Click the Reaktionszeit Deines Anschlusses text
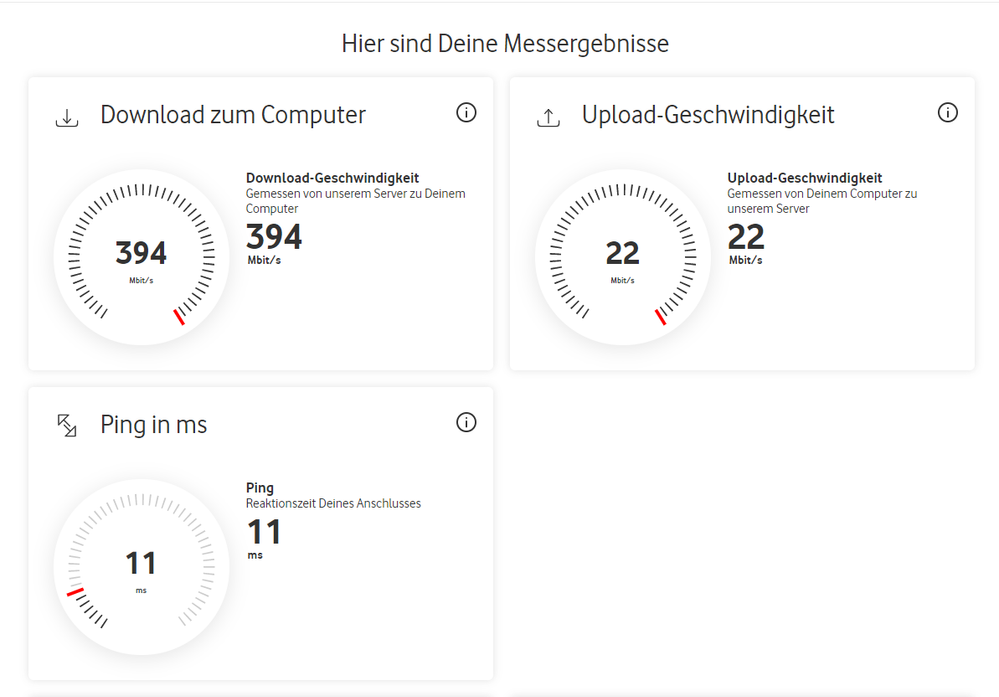This screenshot has height=697, width=999. 333,503
